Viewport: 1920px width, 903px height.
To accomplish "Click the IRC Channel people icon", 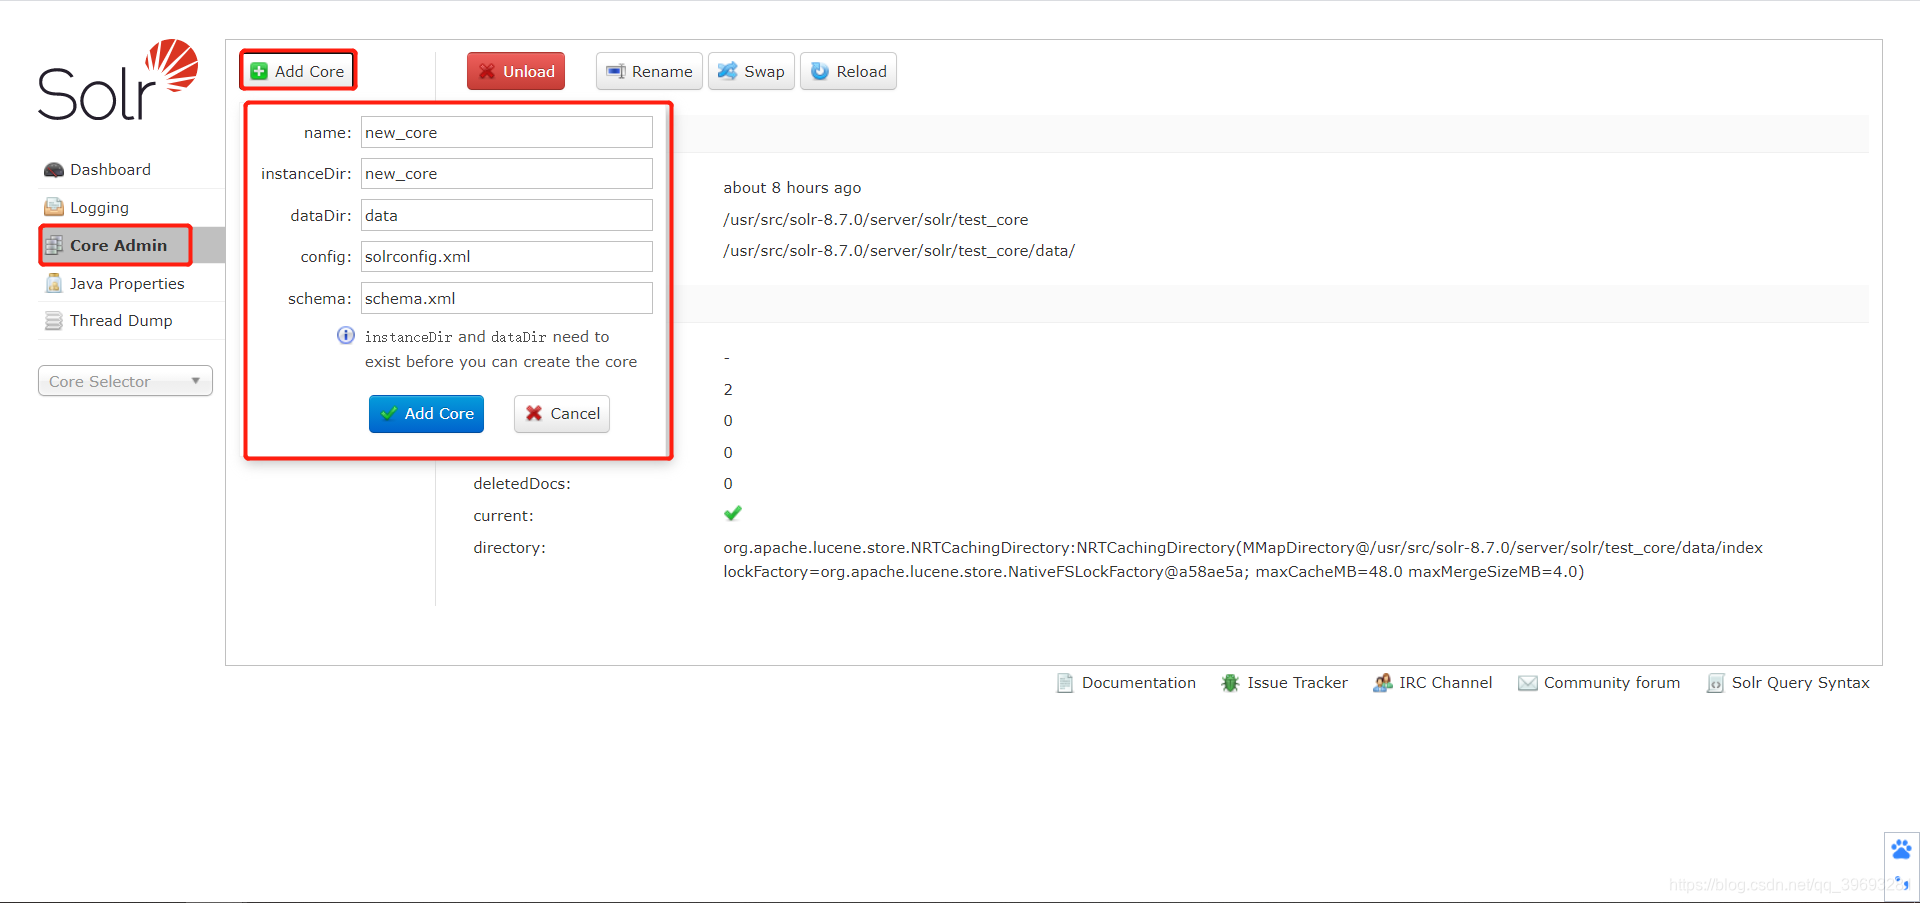I will pos(1382,683).
